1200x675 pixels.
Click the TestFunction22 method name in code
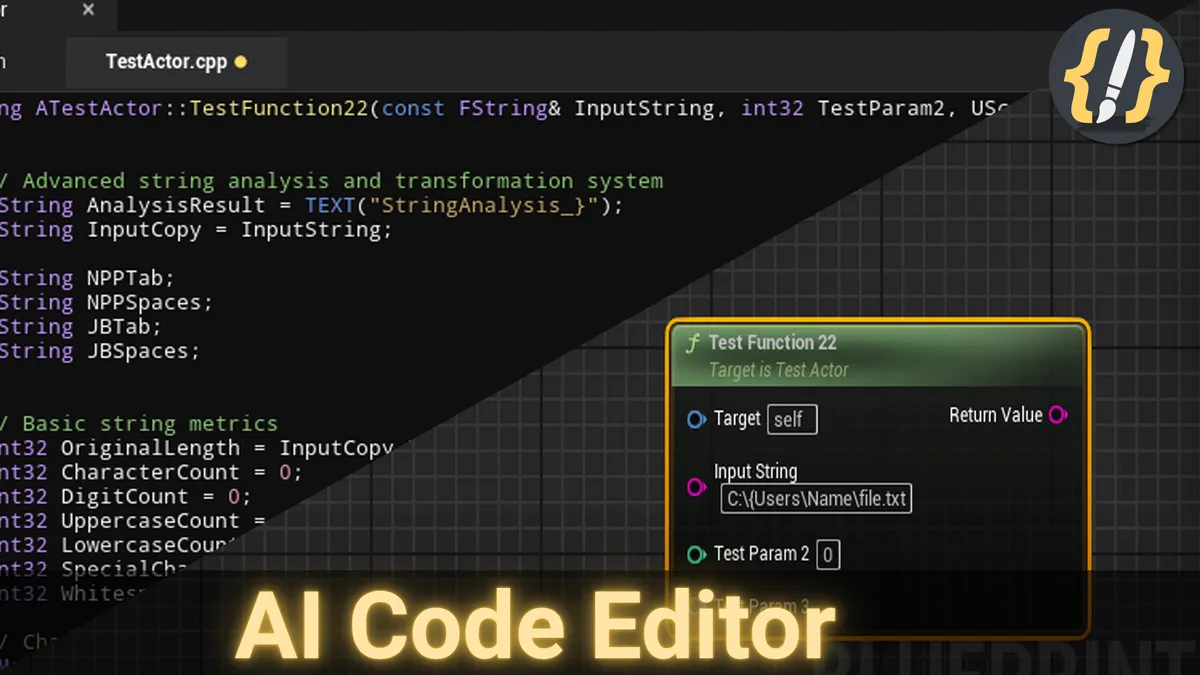coord(279,108)
